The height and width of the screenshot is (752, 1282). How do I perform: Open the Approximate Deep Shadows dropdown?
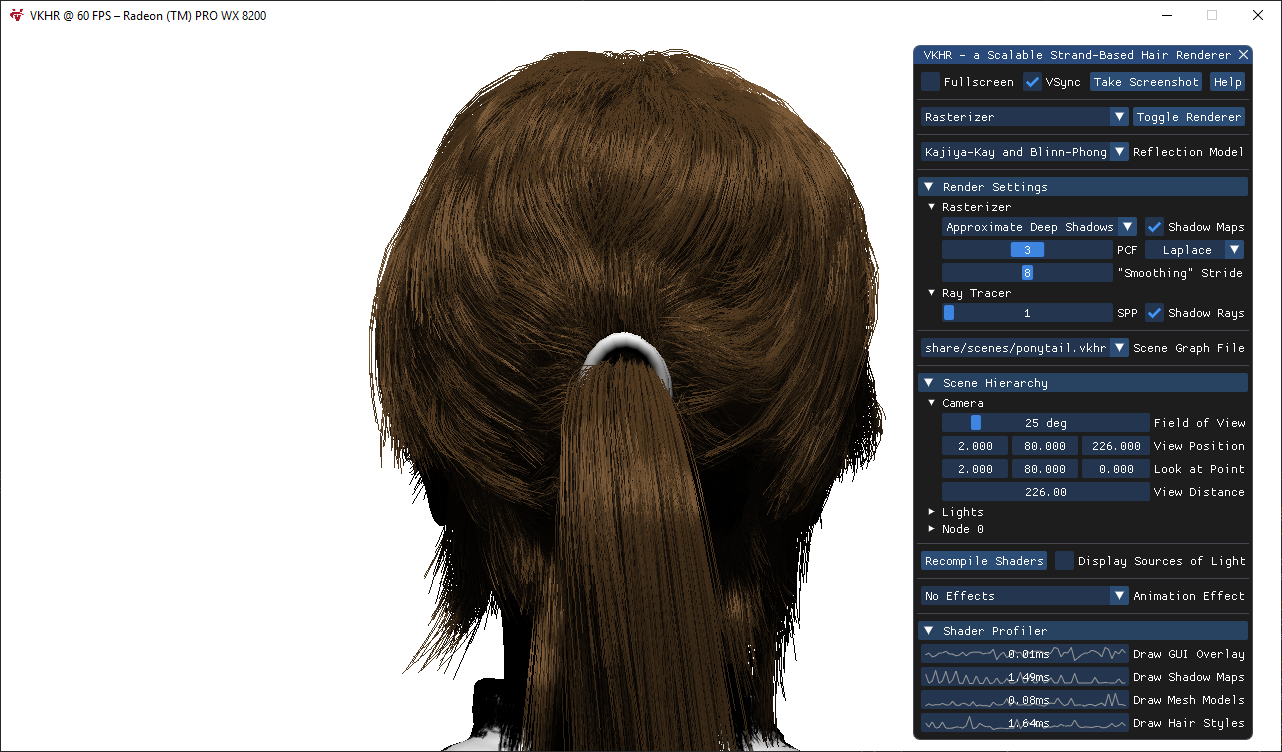1039,227
